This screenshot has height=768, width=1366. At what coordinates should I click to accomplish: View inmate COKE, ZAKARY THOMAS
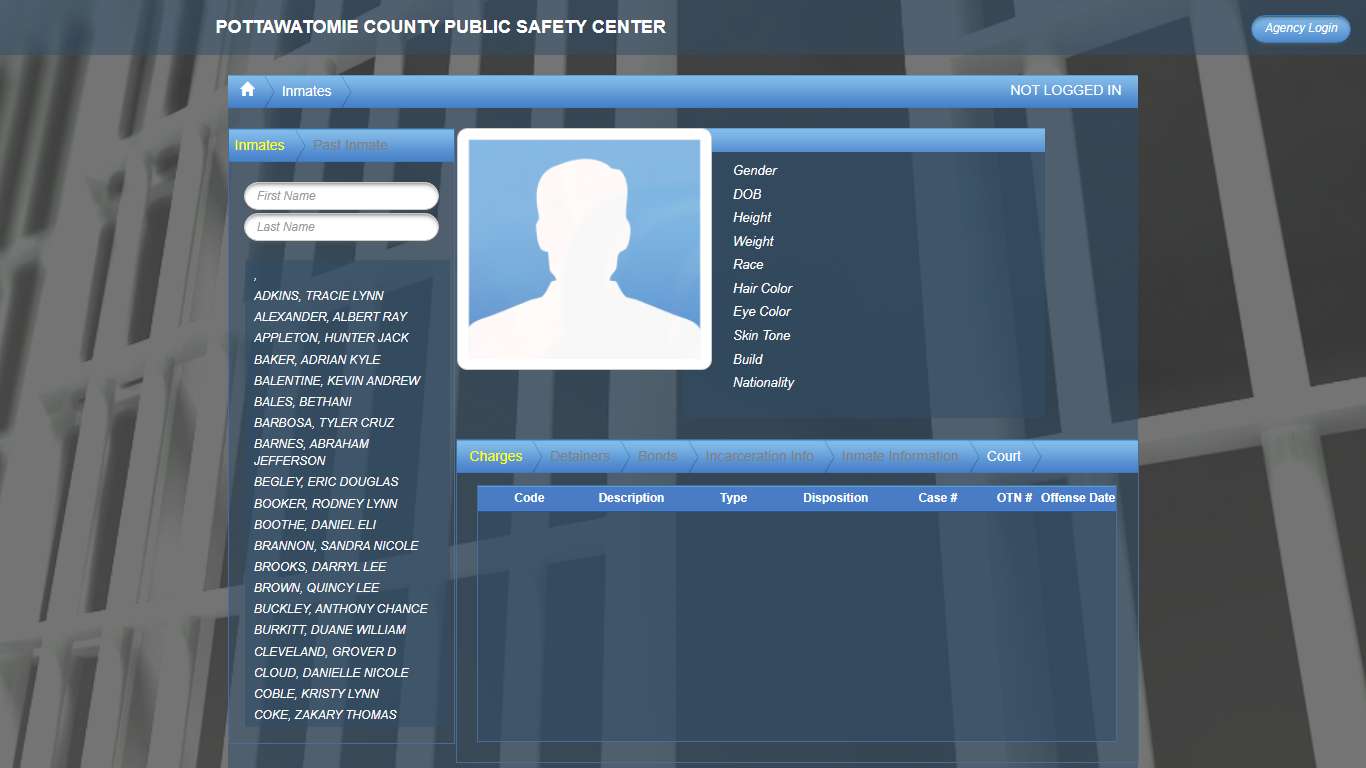point(326,714)
